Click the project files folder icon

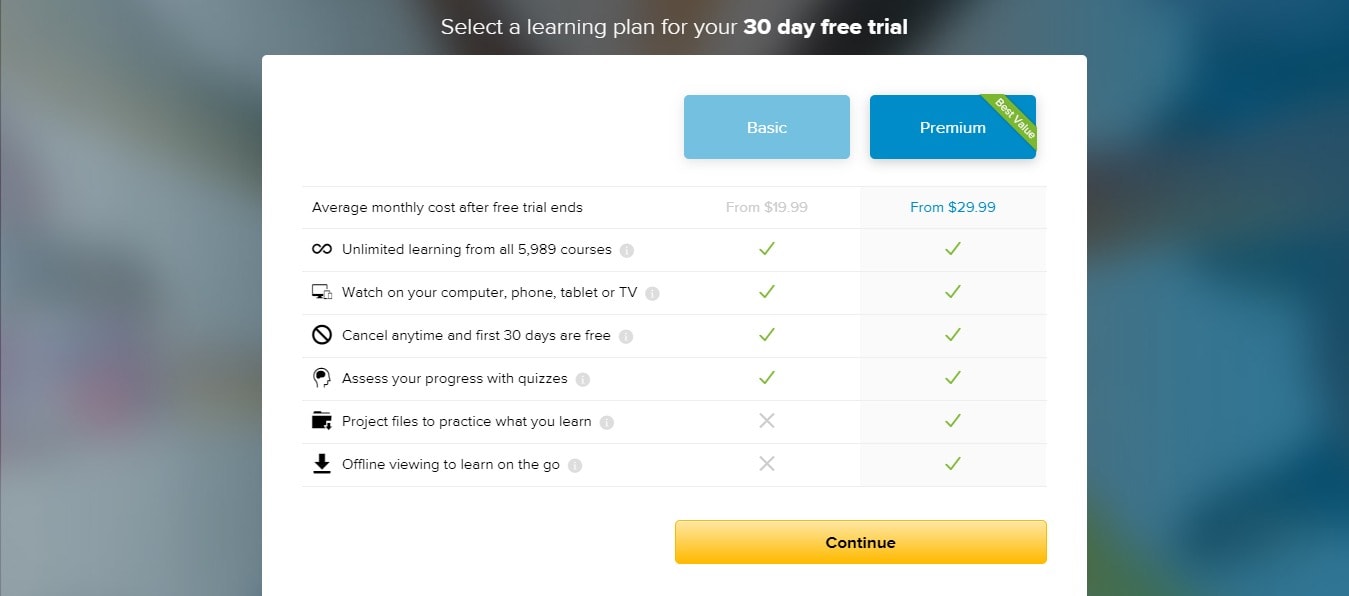pyautogui.click(x=322, y=421)
